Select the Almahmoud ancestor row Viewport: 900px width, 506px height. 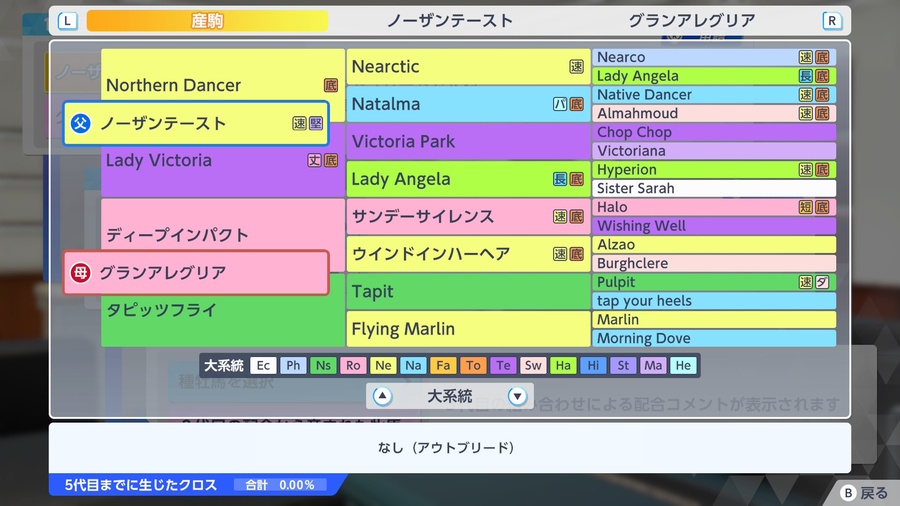click(x=714, y=114)
